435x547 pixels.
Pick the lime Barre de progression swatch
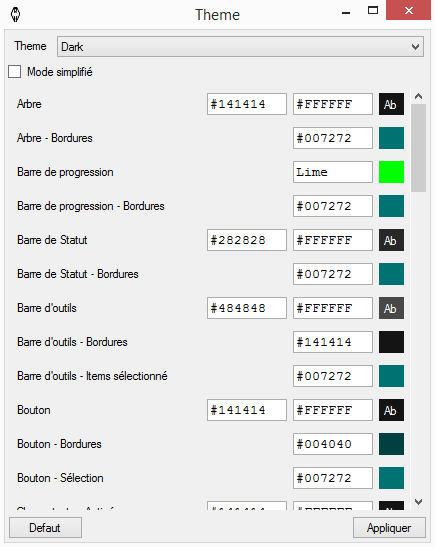coord(391,172)
